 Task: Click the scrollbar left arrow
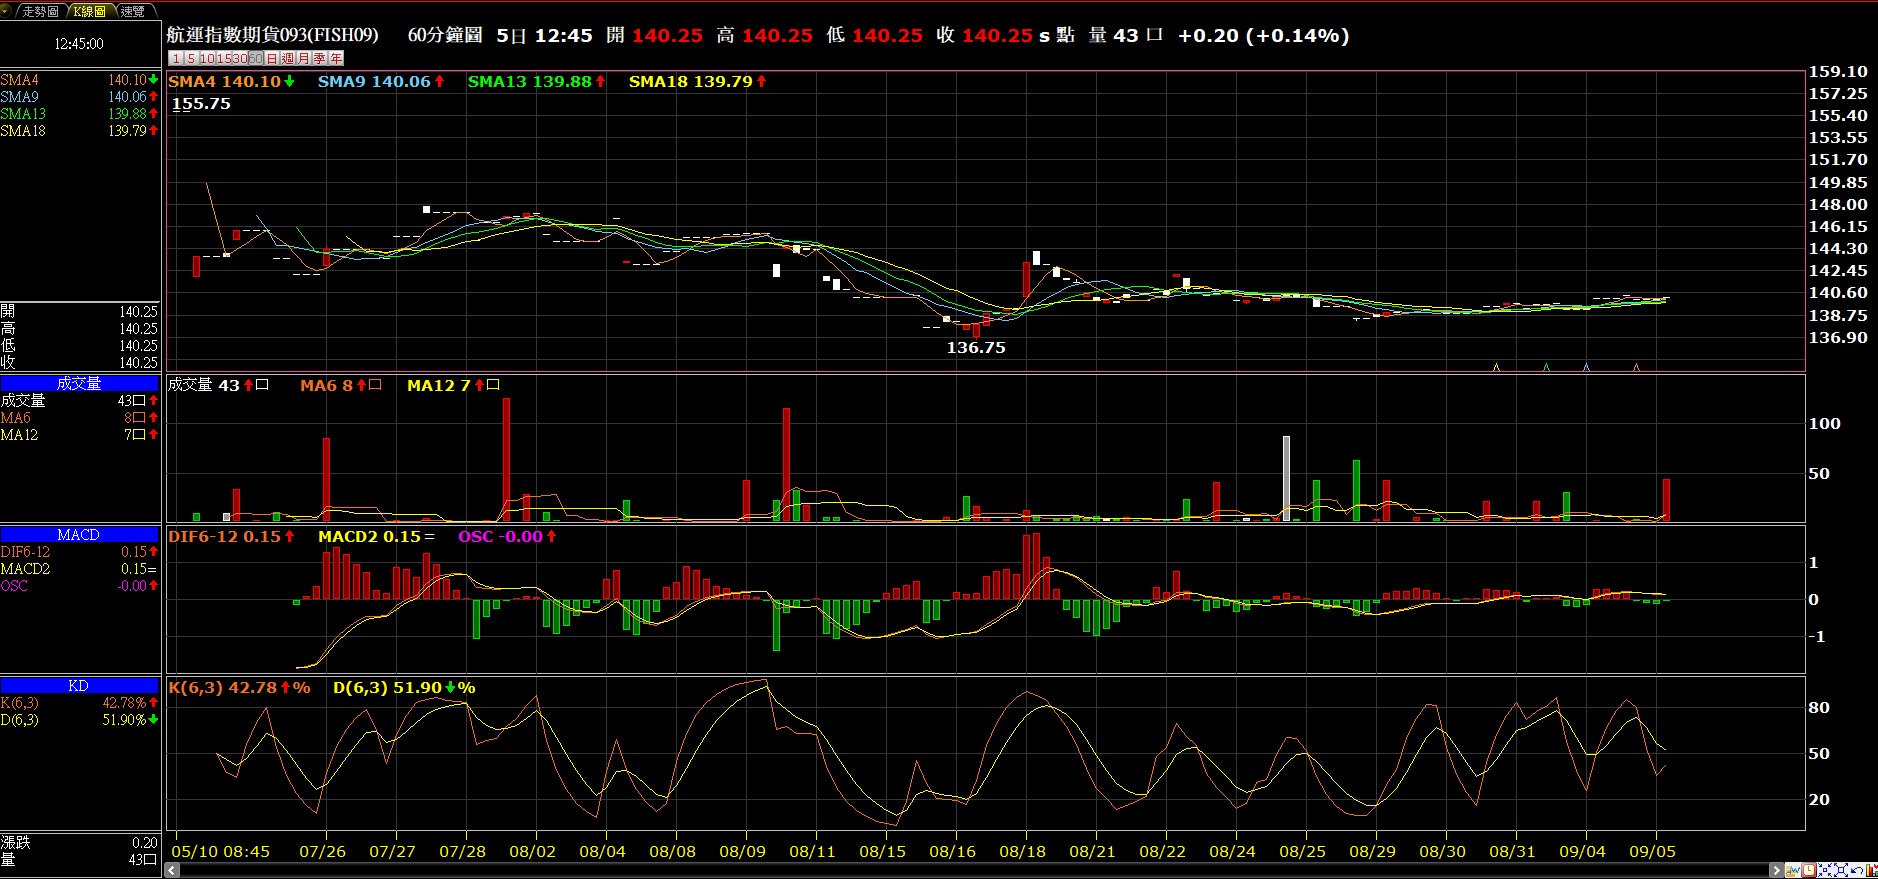pyautogui.click(x=172, y=871)
